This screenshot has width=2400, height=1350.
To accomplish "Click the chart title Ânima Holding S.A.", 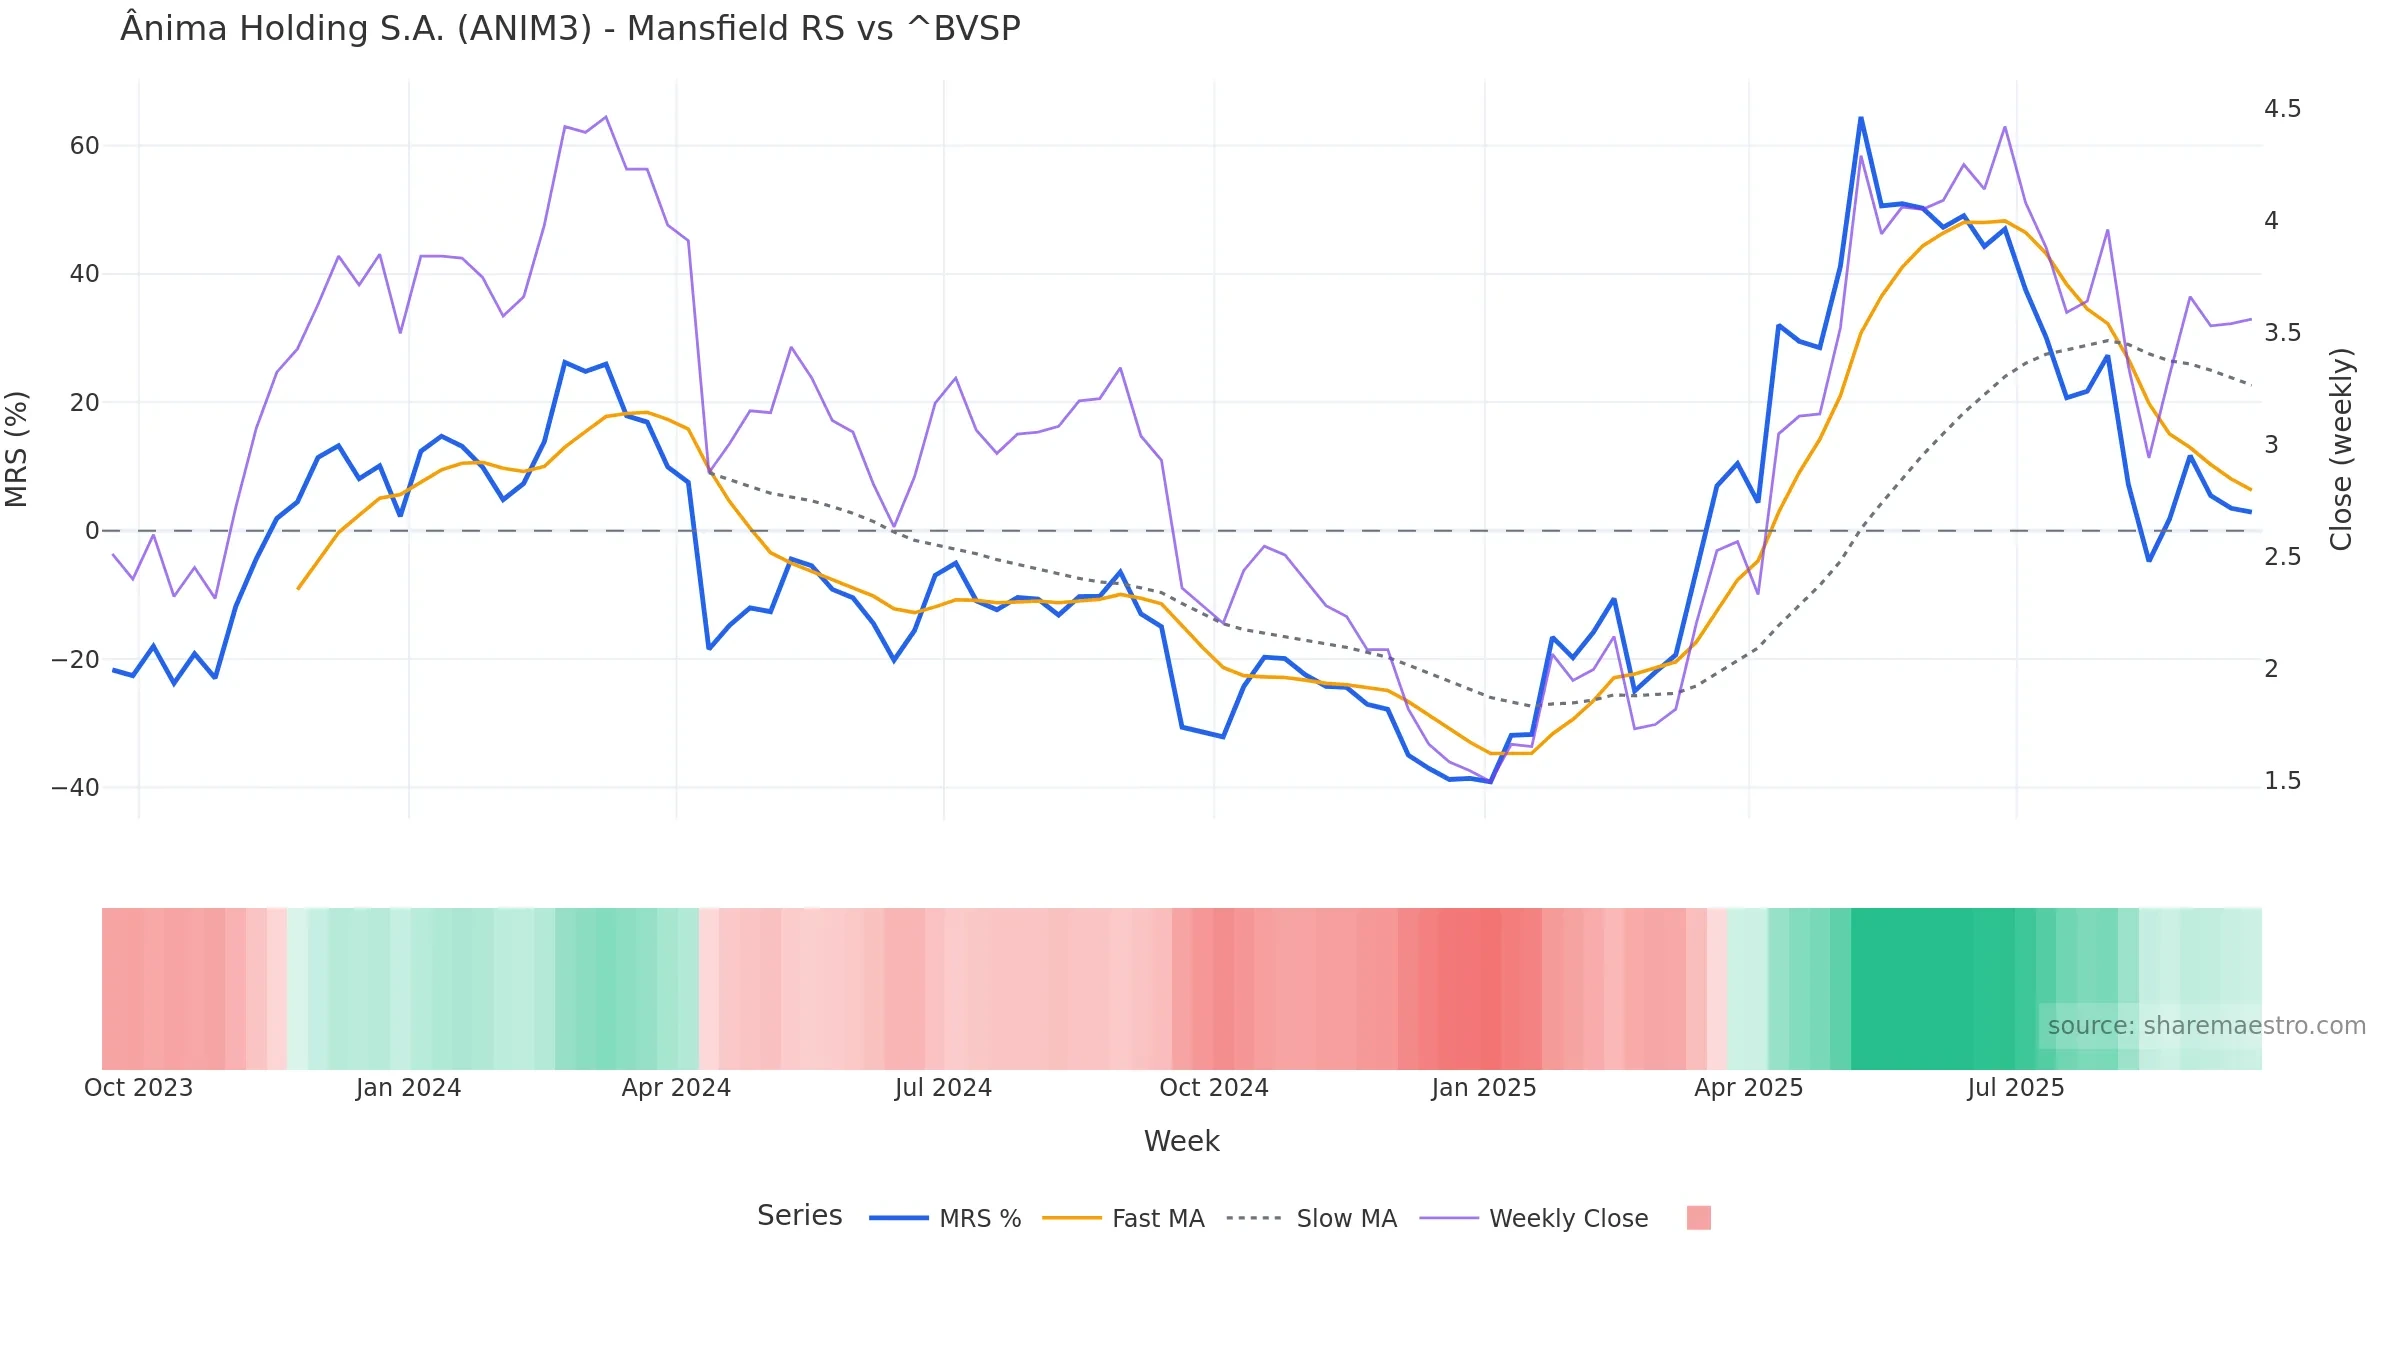I will coord(570,28).
